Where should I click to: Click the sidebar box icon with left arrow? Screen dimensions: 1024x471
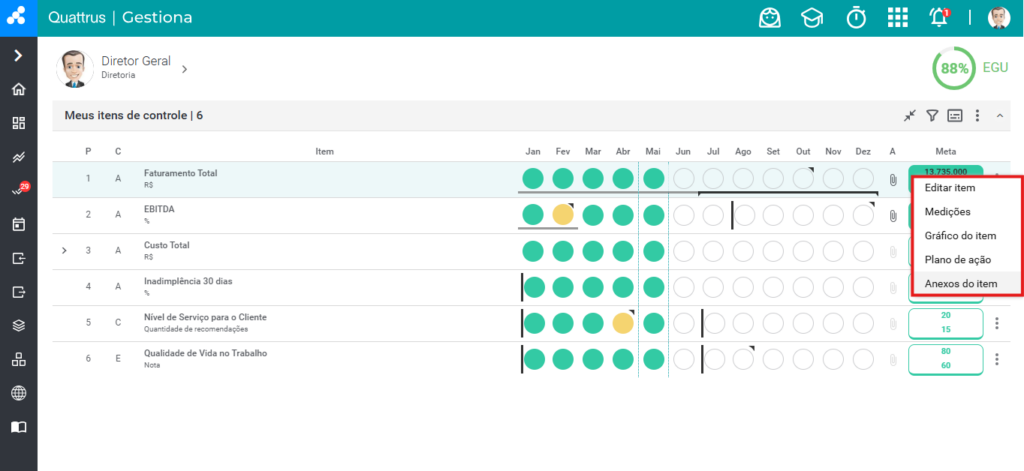[18, 259]
